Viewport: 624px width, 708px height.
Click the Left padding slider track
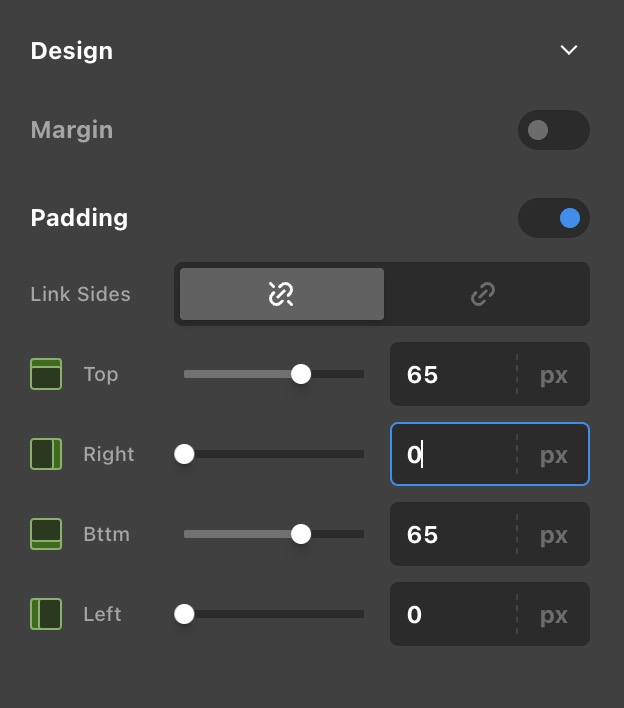(x=280, y=614)
